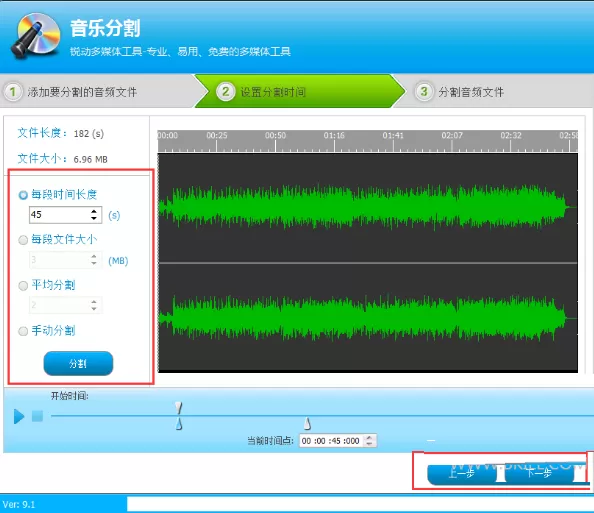Select 手动分割 radio option

point(23,331)
